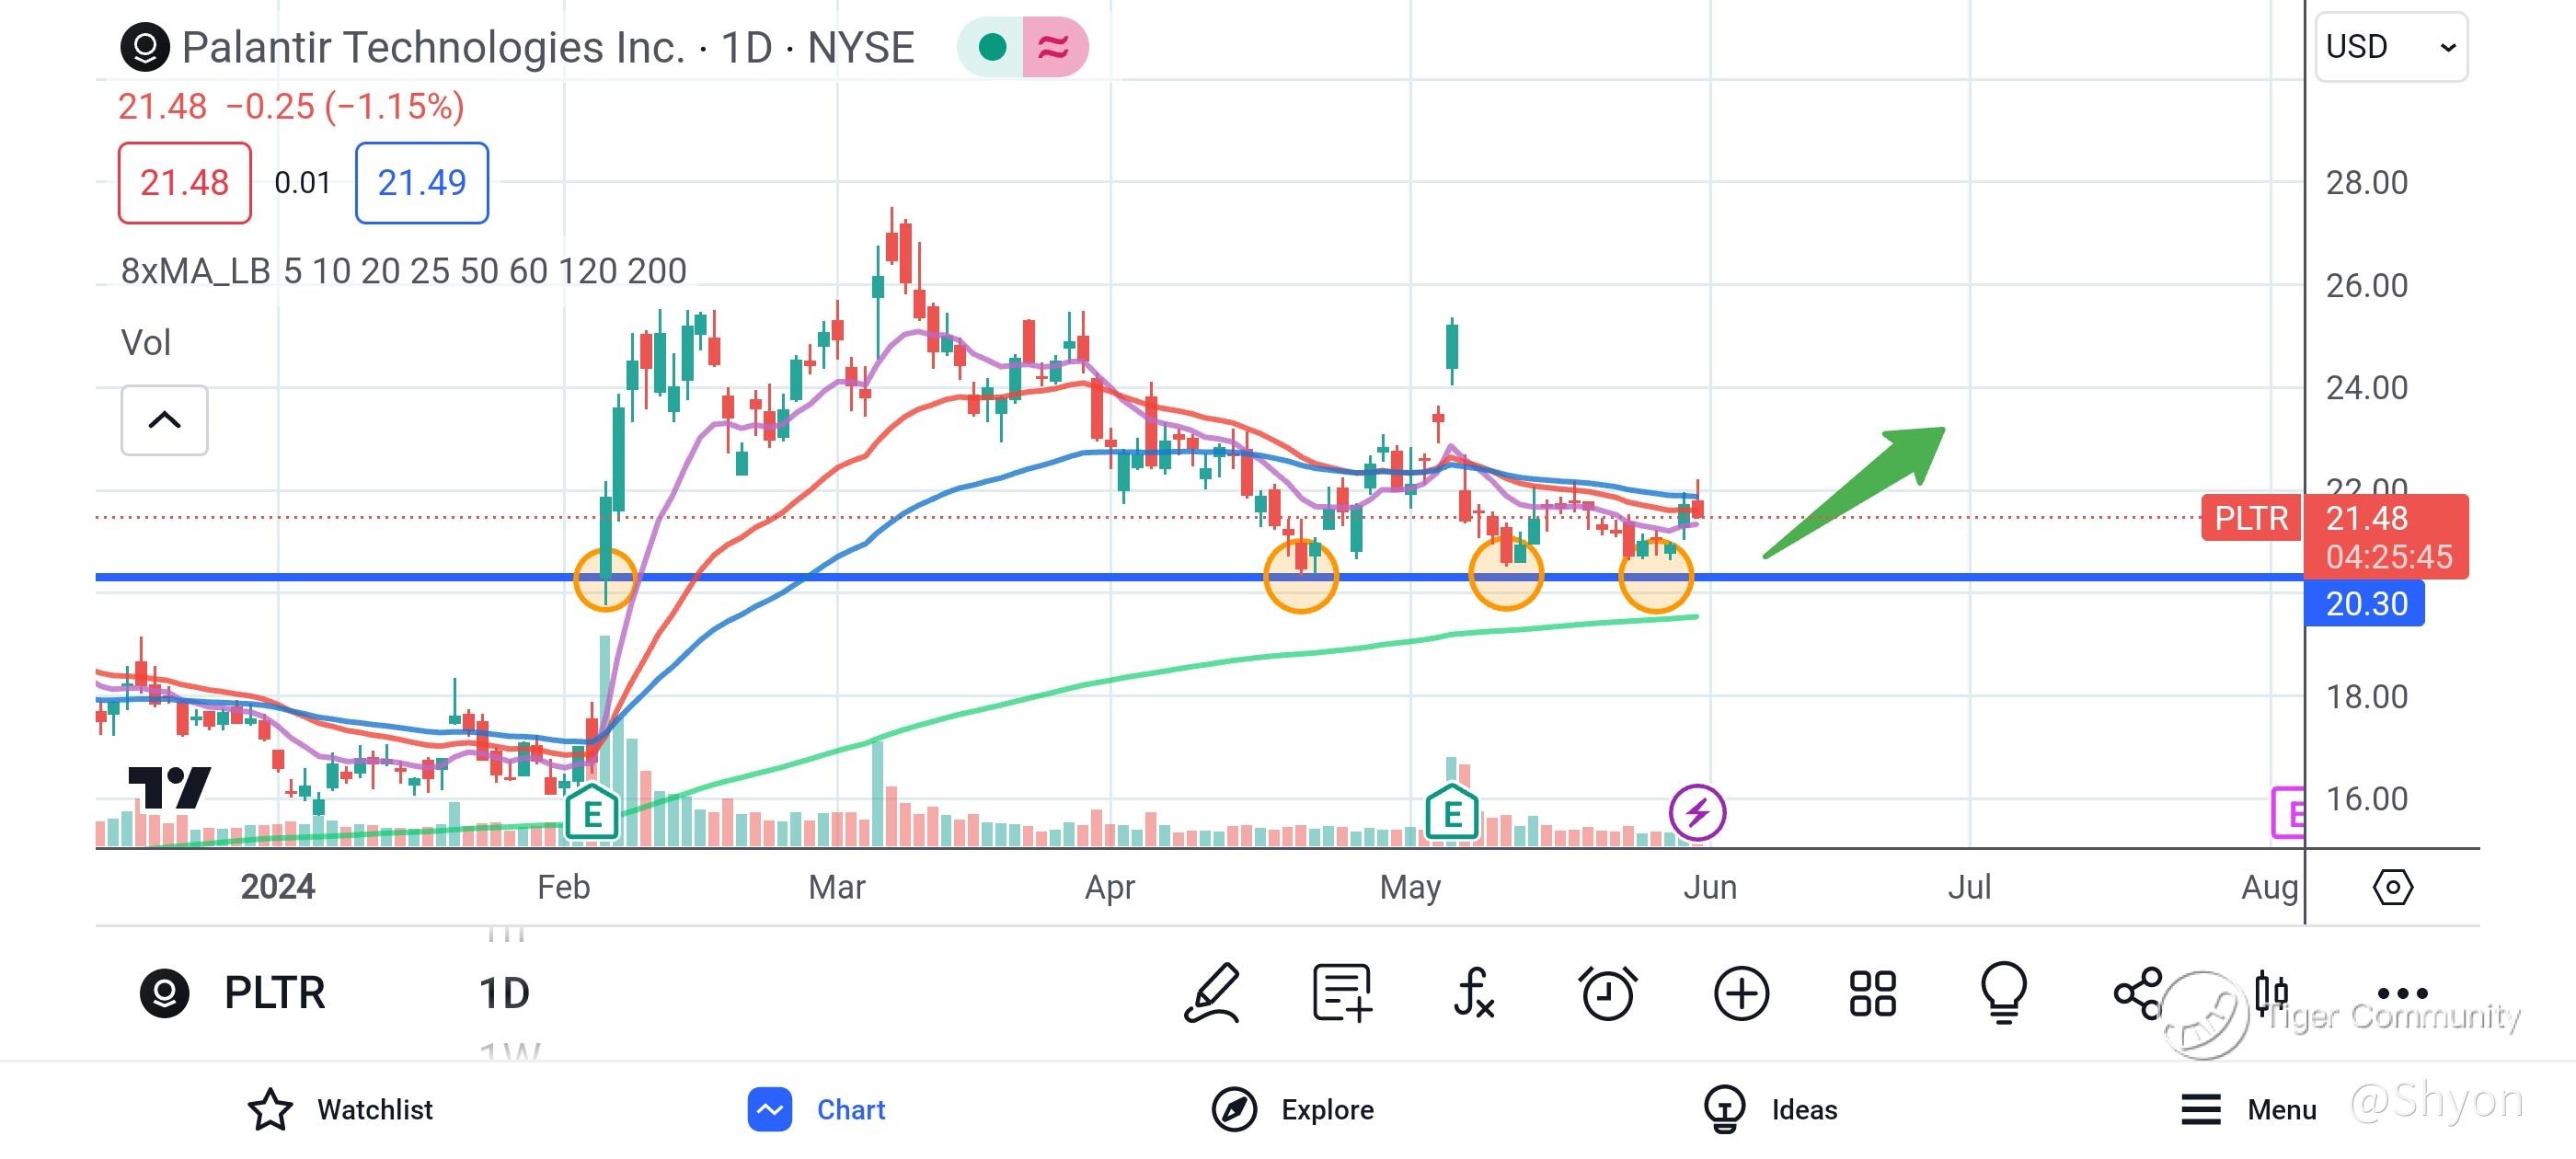The image size is (2576, 1159).
Task: Add symbol with the plus circle icon
Action: click(x=1741, y=993)
